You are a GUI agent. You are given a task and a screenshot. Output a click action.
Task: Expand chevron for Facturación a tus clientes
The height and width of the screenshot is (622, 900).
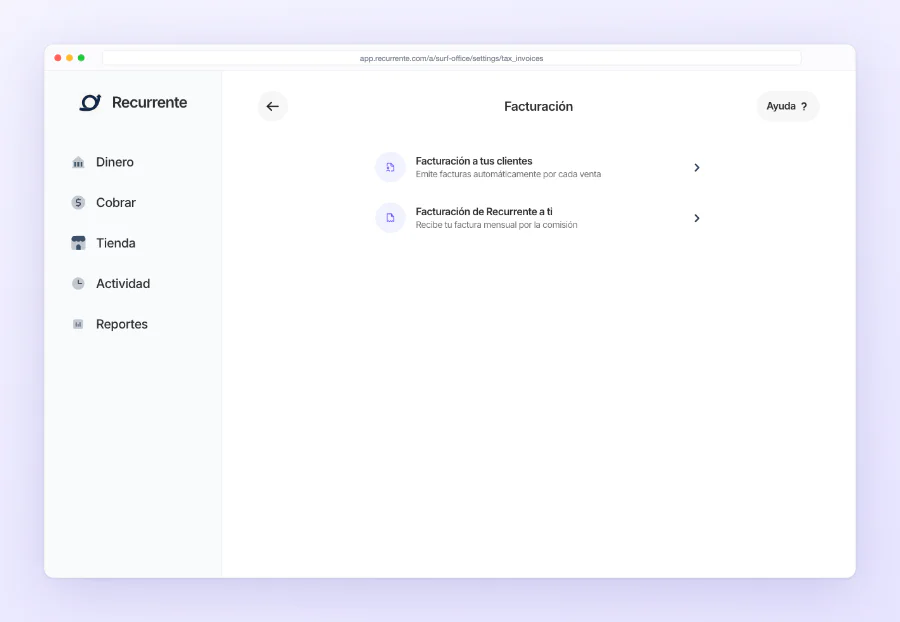tap(697, 168)
